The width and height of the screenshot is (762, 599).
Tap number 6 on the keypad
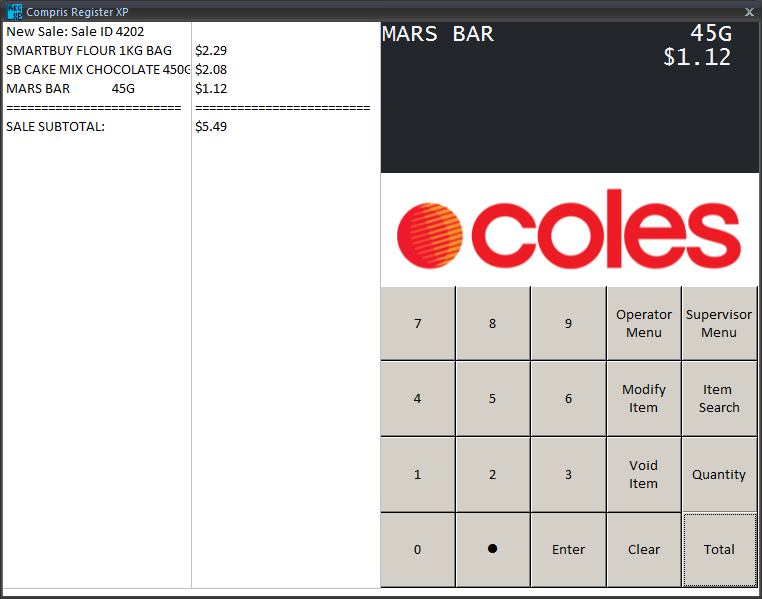pyautogui.click(x=568, y=399)
